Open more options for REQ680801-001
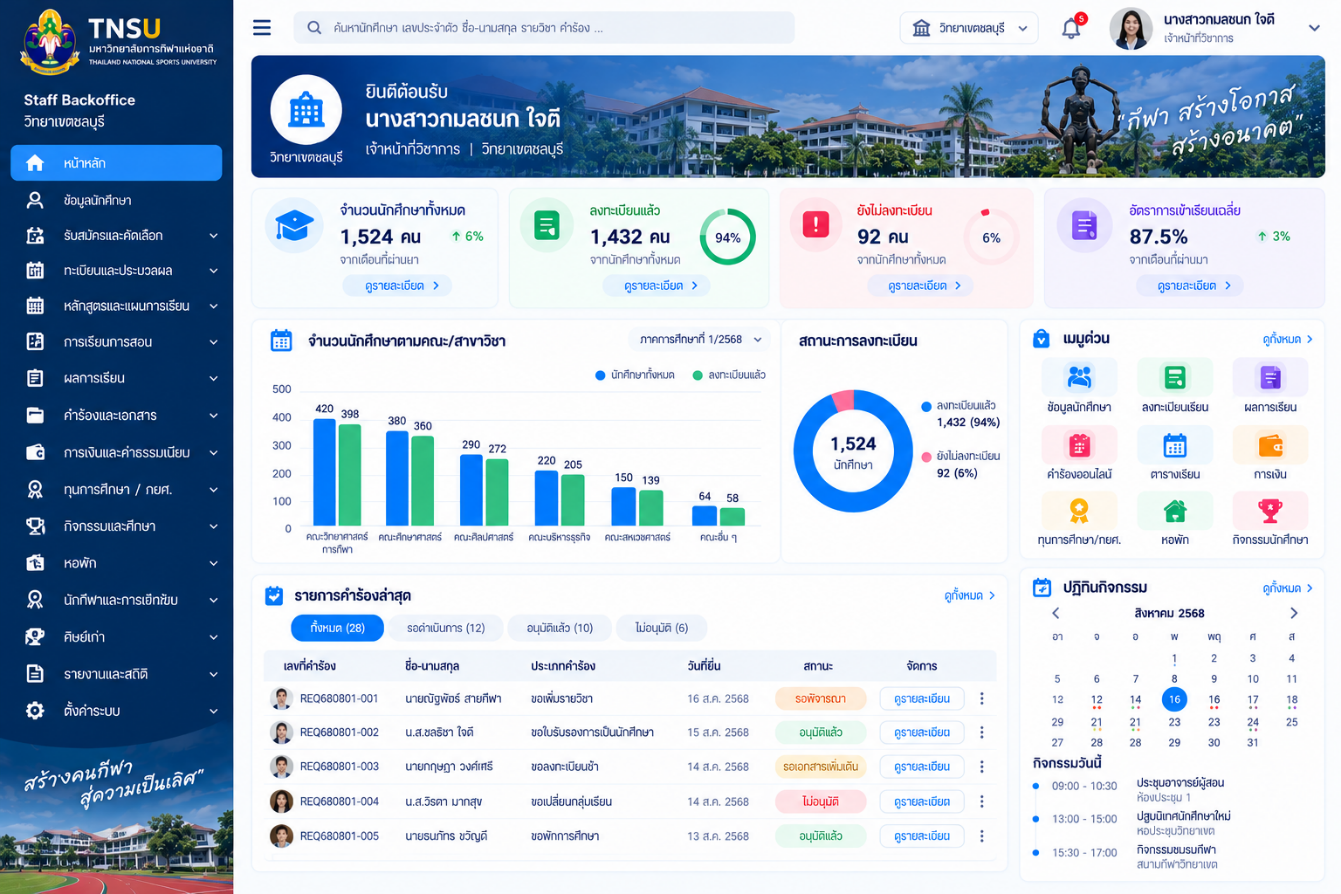 pyautogui.click(x=982, y=698)
